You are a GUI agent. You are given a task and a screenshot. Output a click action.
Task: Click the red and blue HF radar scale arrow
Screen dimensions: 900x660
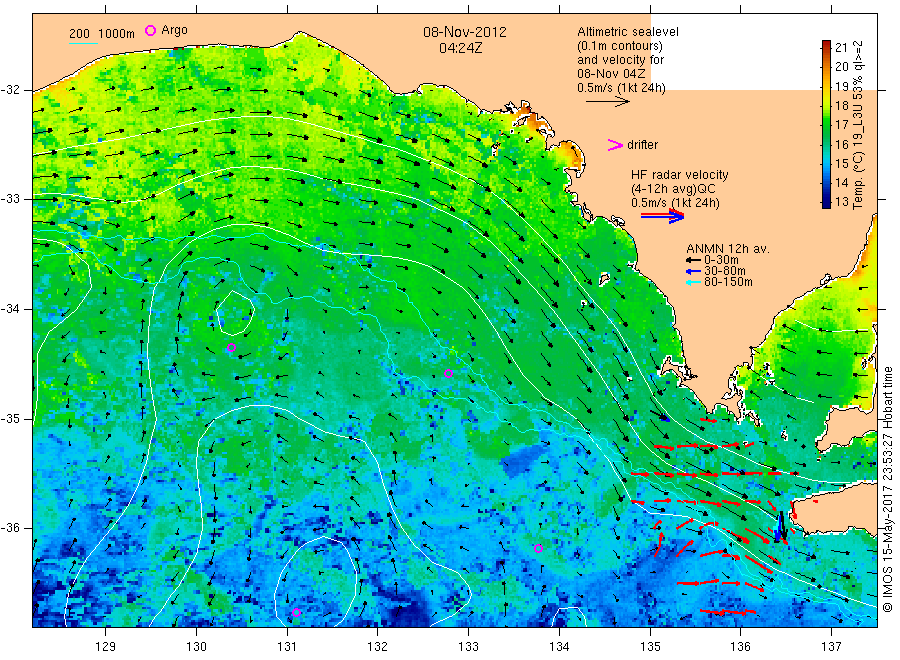click(663, 216)
